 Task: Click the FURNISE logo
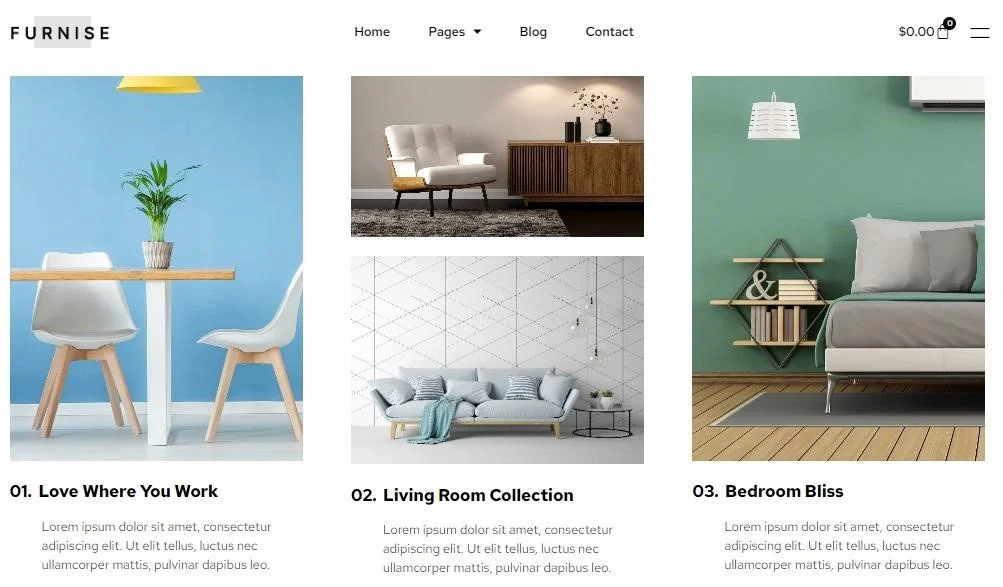(x=60, y=33)
